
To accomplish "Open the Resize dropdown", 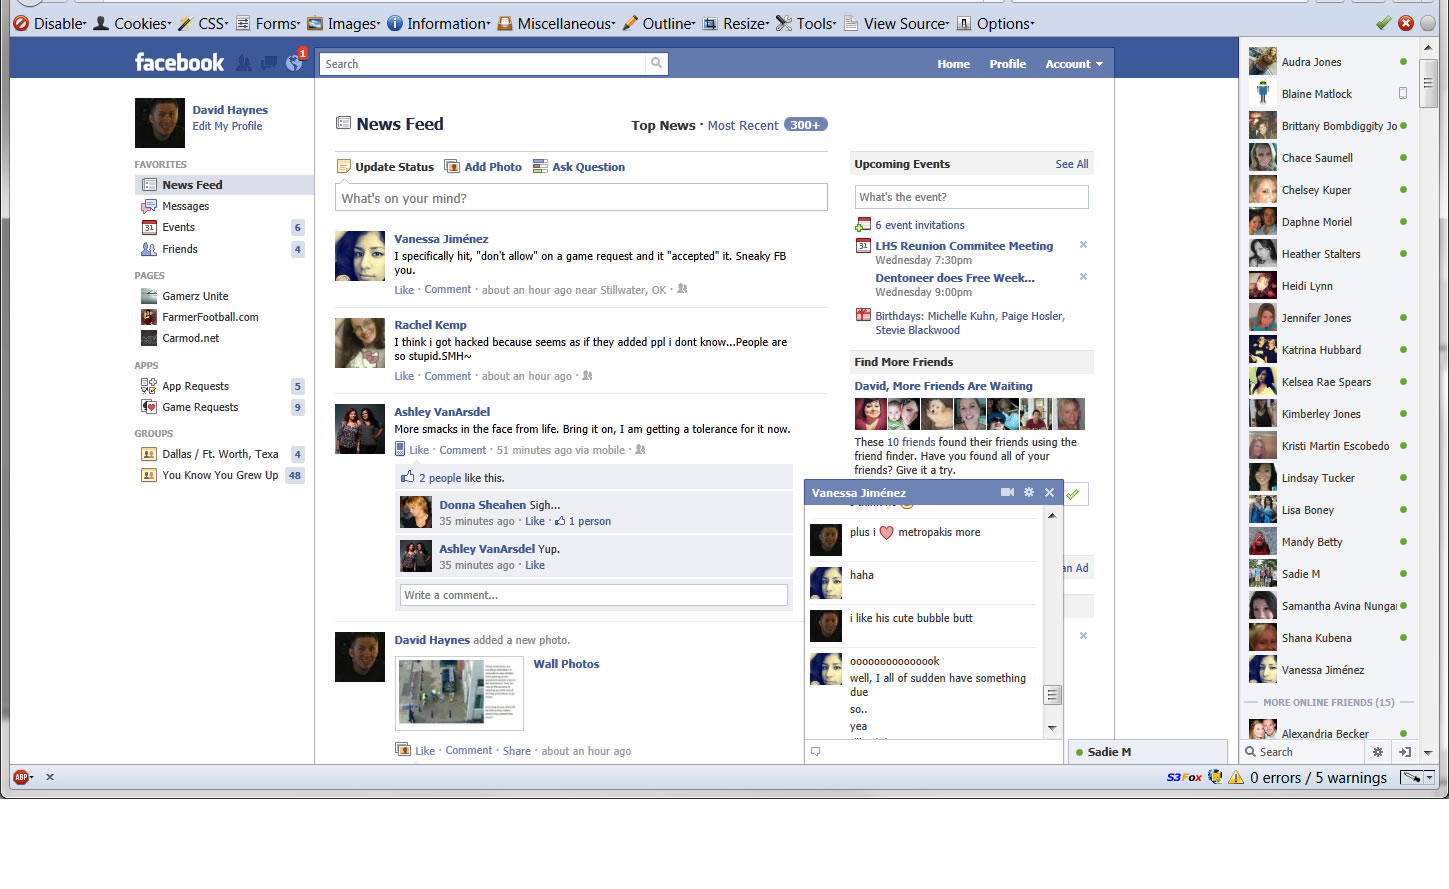I will (736, 23).
